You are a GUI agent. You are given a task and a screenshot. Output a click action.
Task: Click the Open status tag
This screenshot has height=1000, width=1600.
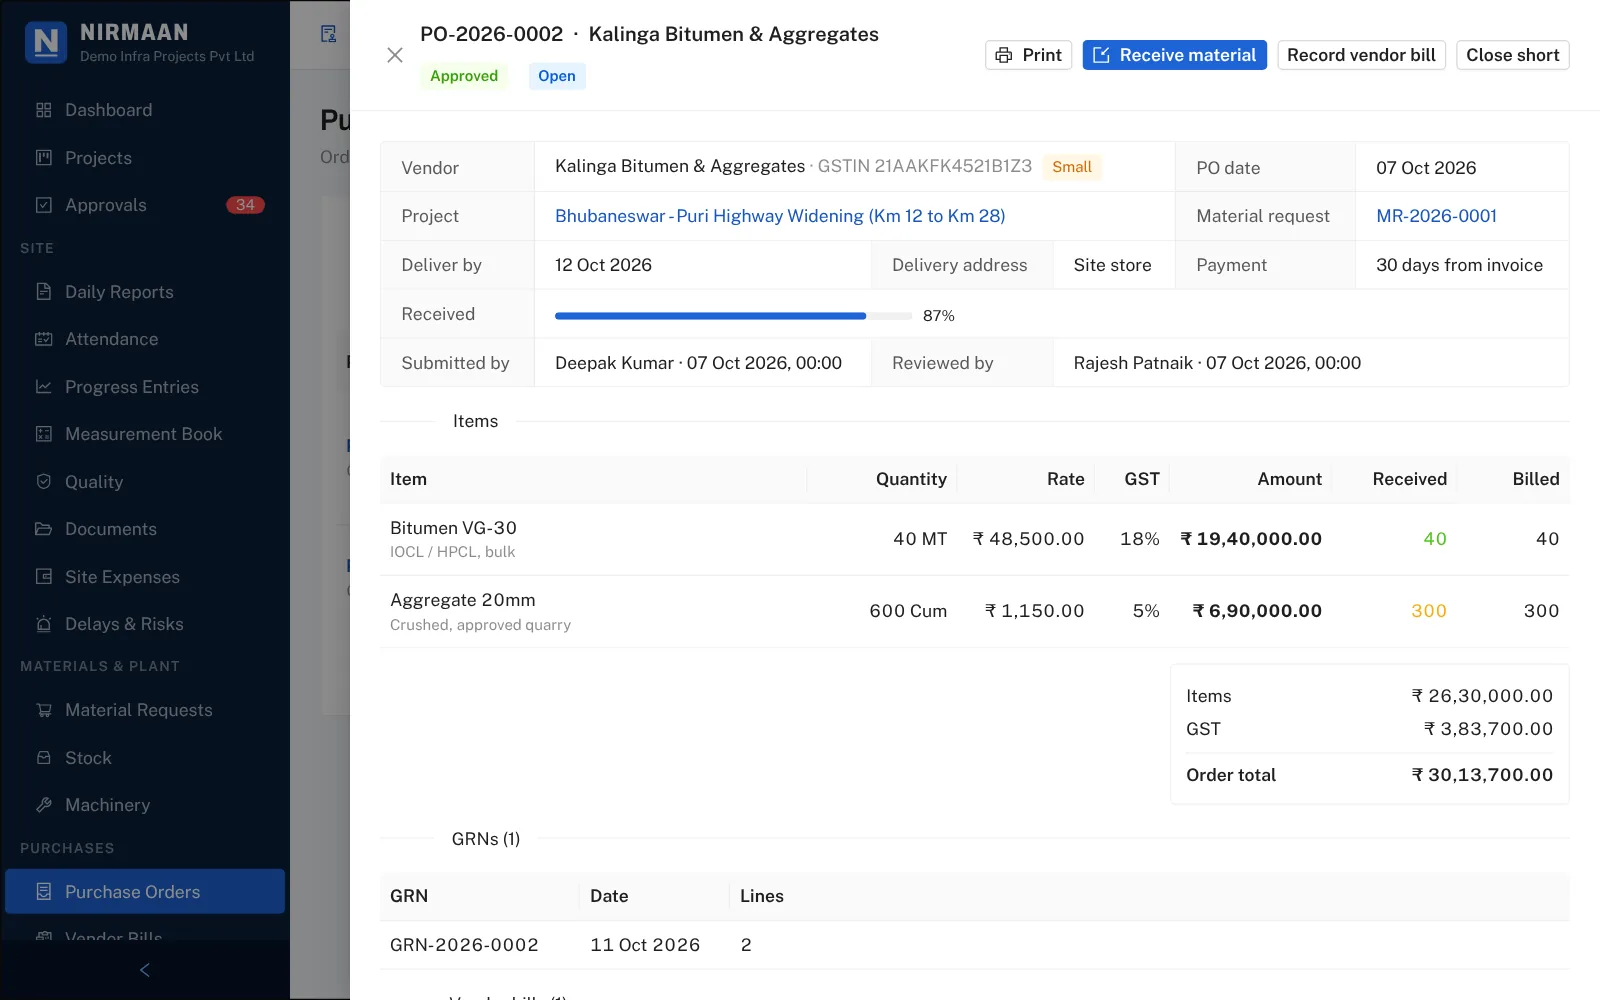(x=557, y=76)
